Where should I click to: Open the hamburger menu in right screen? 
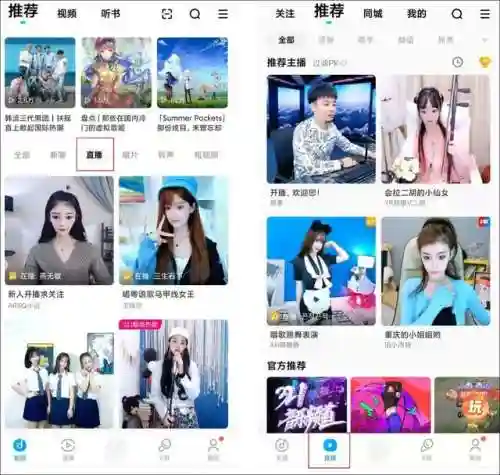click(x=485, y=14)
